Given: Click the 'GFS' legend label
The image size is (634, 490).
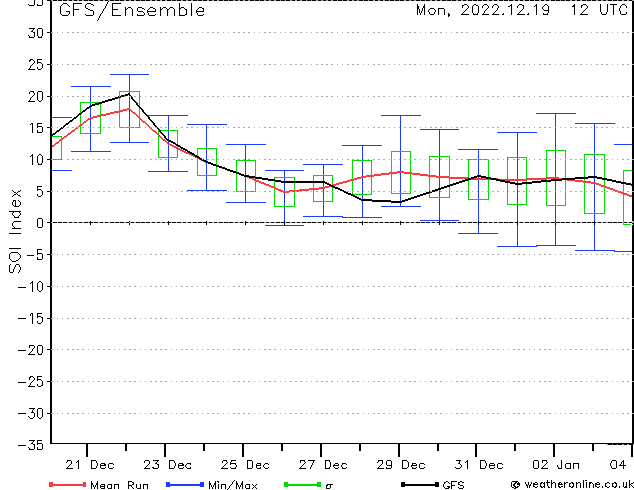Looking at the screenshot, I should coord(453,485).
